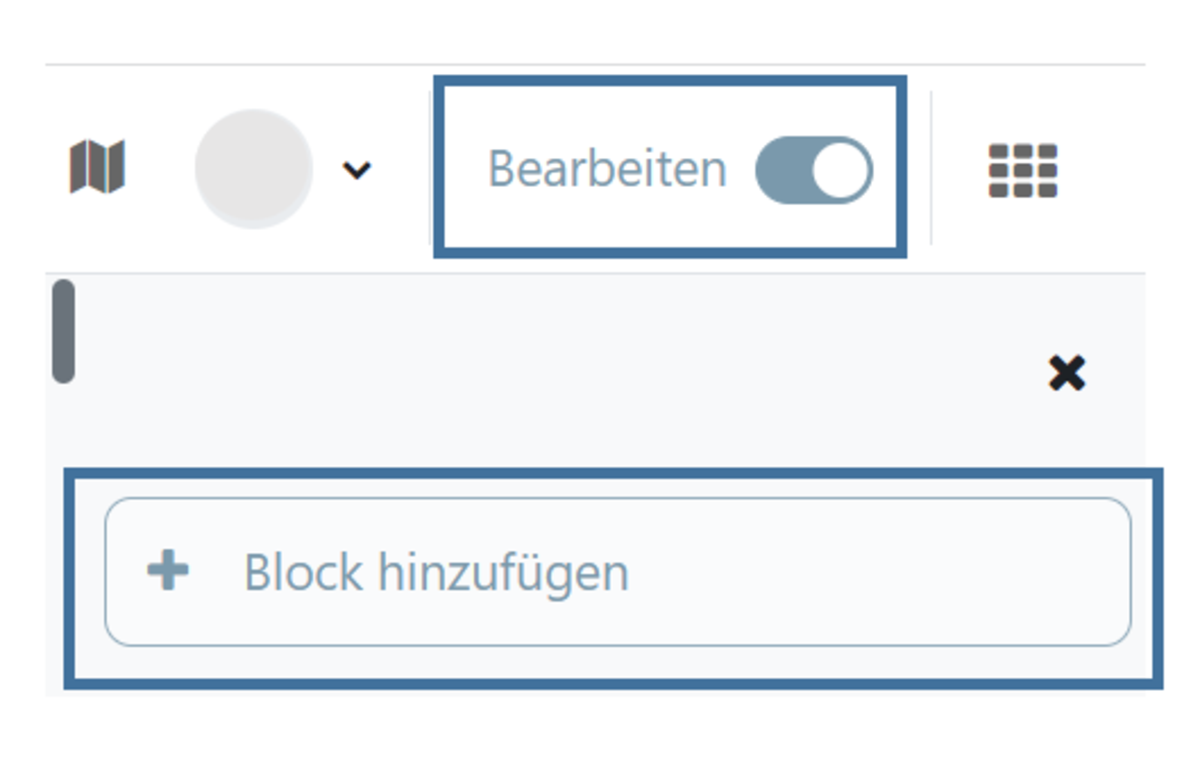Image resolution: width=1200 pixels, height=758 pixels.
Task: Click the Bearbeiten label text
Action: pyautogui.click(x=606, y=169)
